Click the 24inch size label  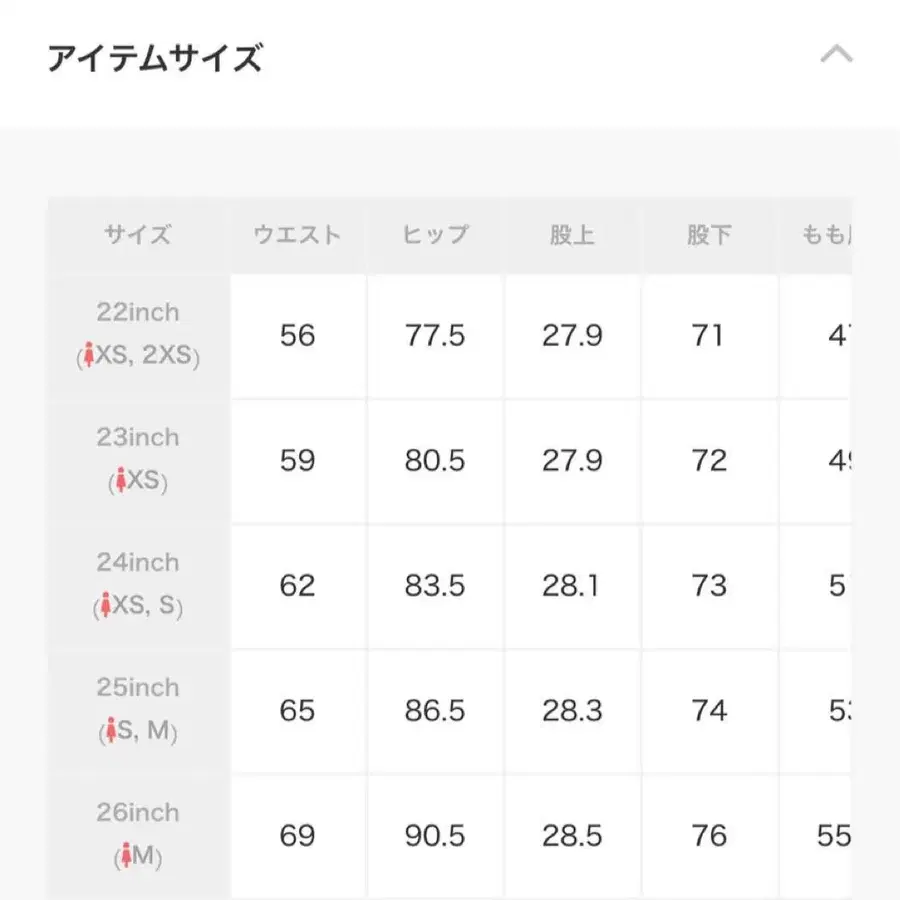click(x=138, y=562)
